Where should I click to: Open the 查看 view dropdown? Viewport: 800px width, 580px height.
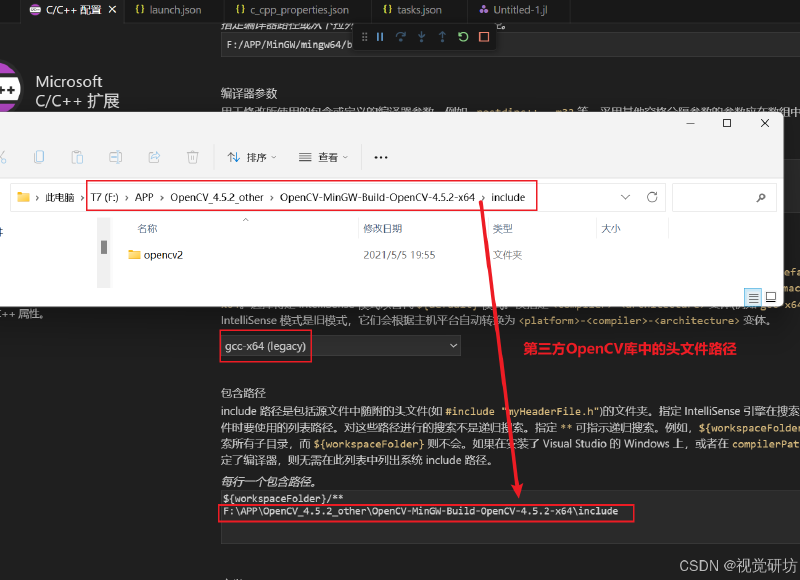323,157
